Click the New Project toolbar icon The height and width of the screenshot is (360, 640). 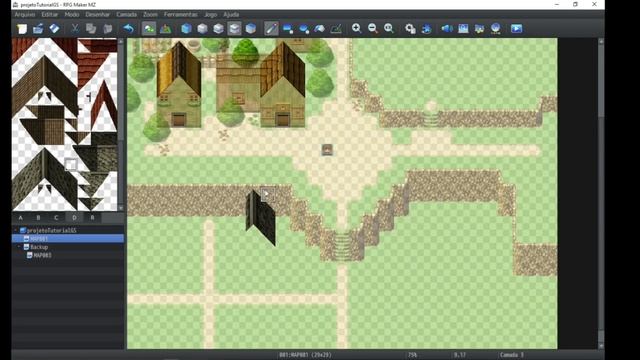coord(22,29)
